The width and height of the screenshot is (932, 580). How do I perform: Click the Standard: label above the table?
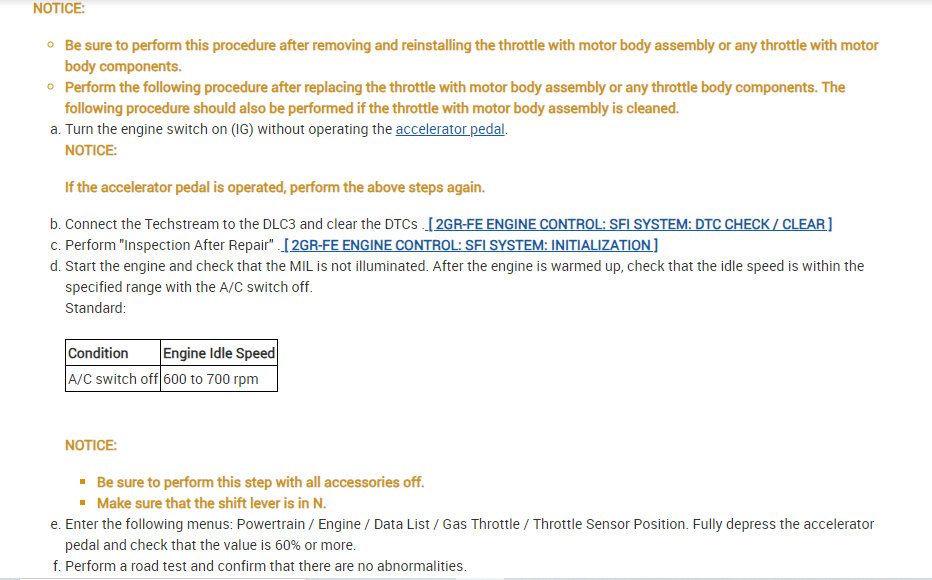coord(95,308)
